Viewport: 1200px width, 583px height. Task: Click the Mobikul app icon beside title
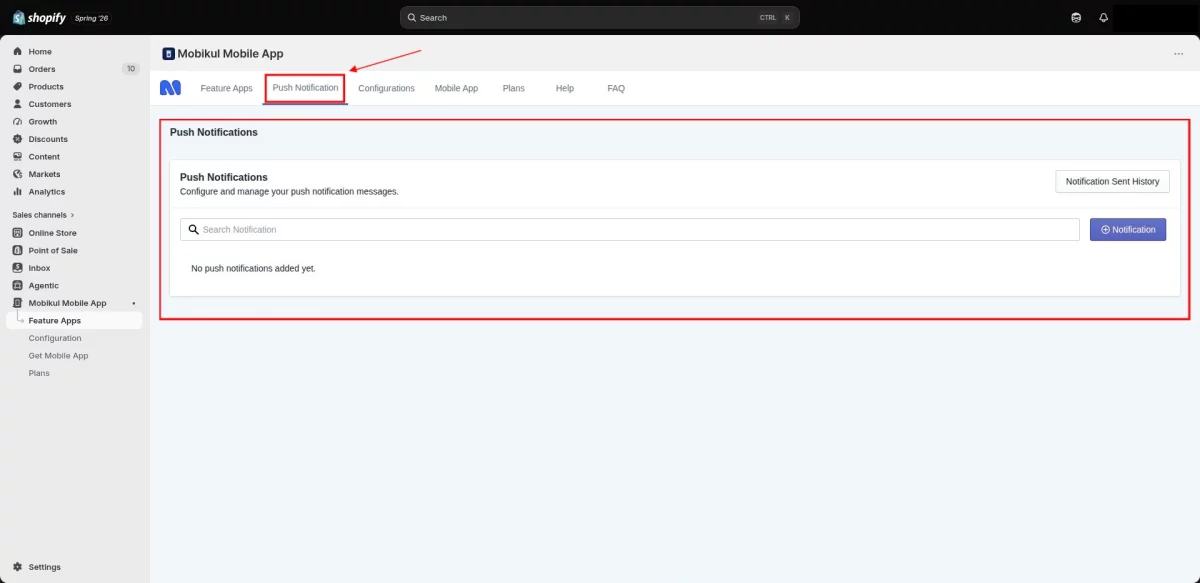[x=168, y=54]
